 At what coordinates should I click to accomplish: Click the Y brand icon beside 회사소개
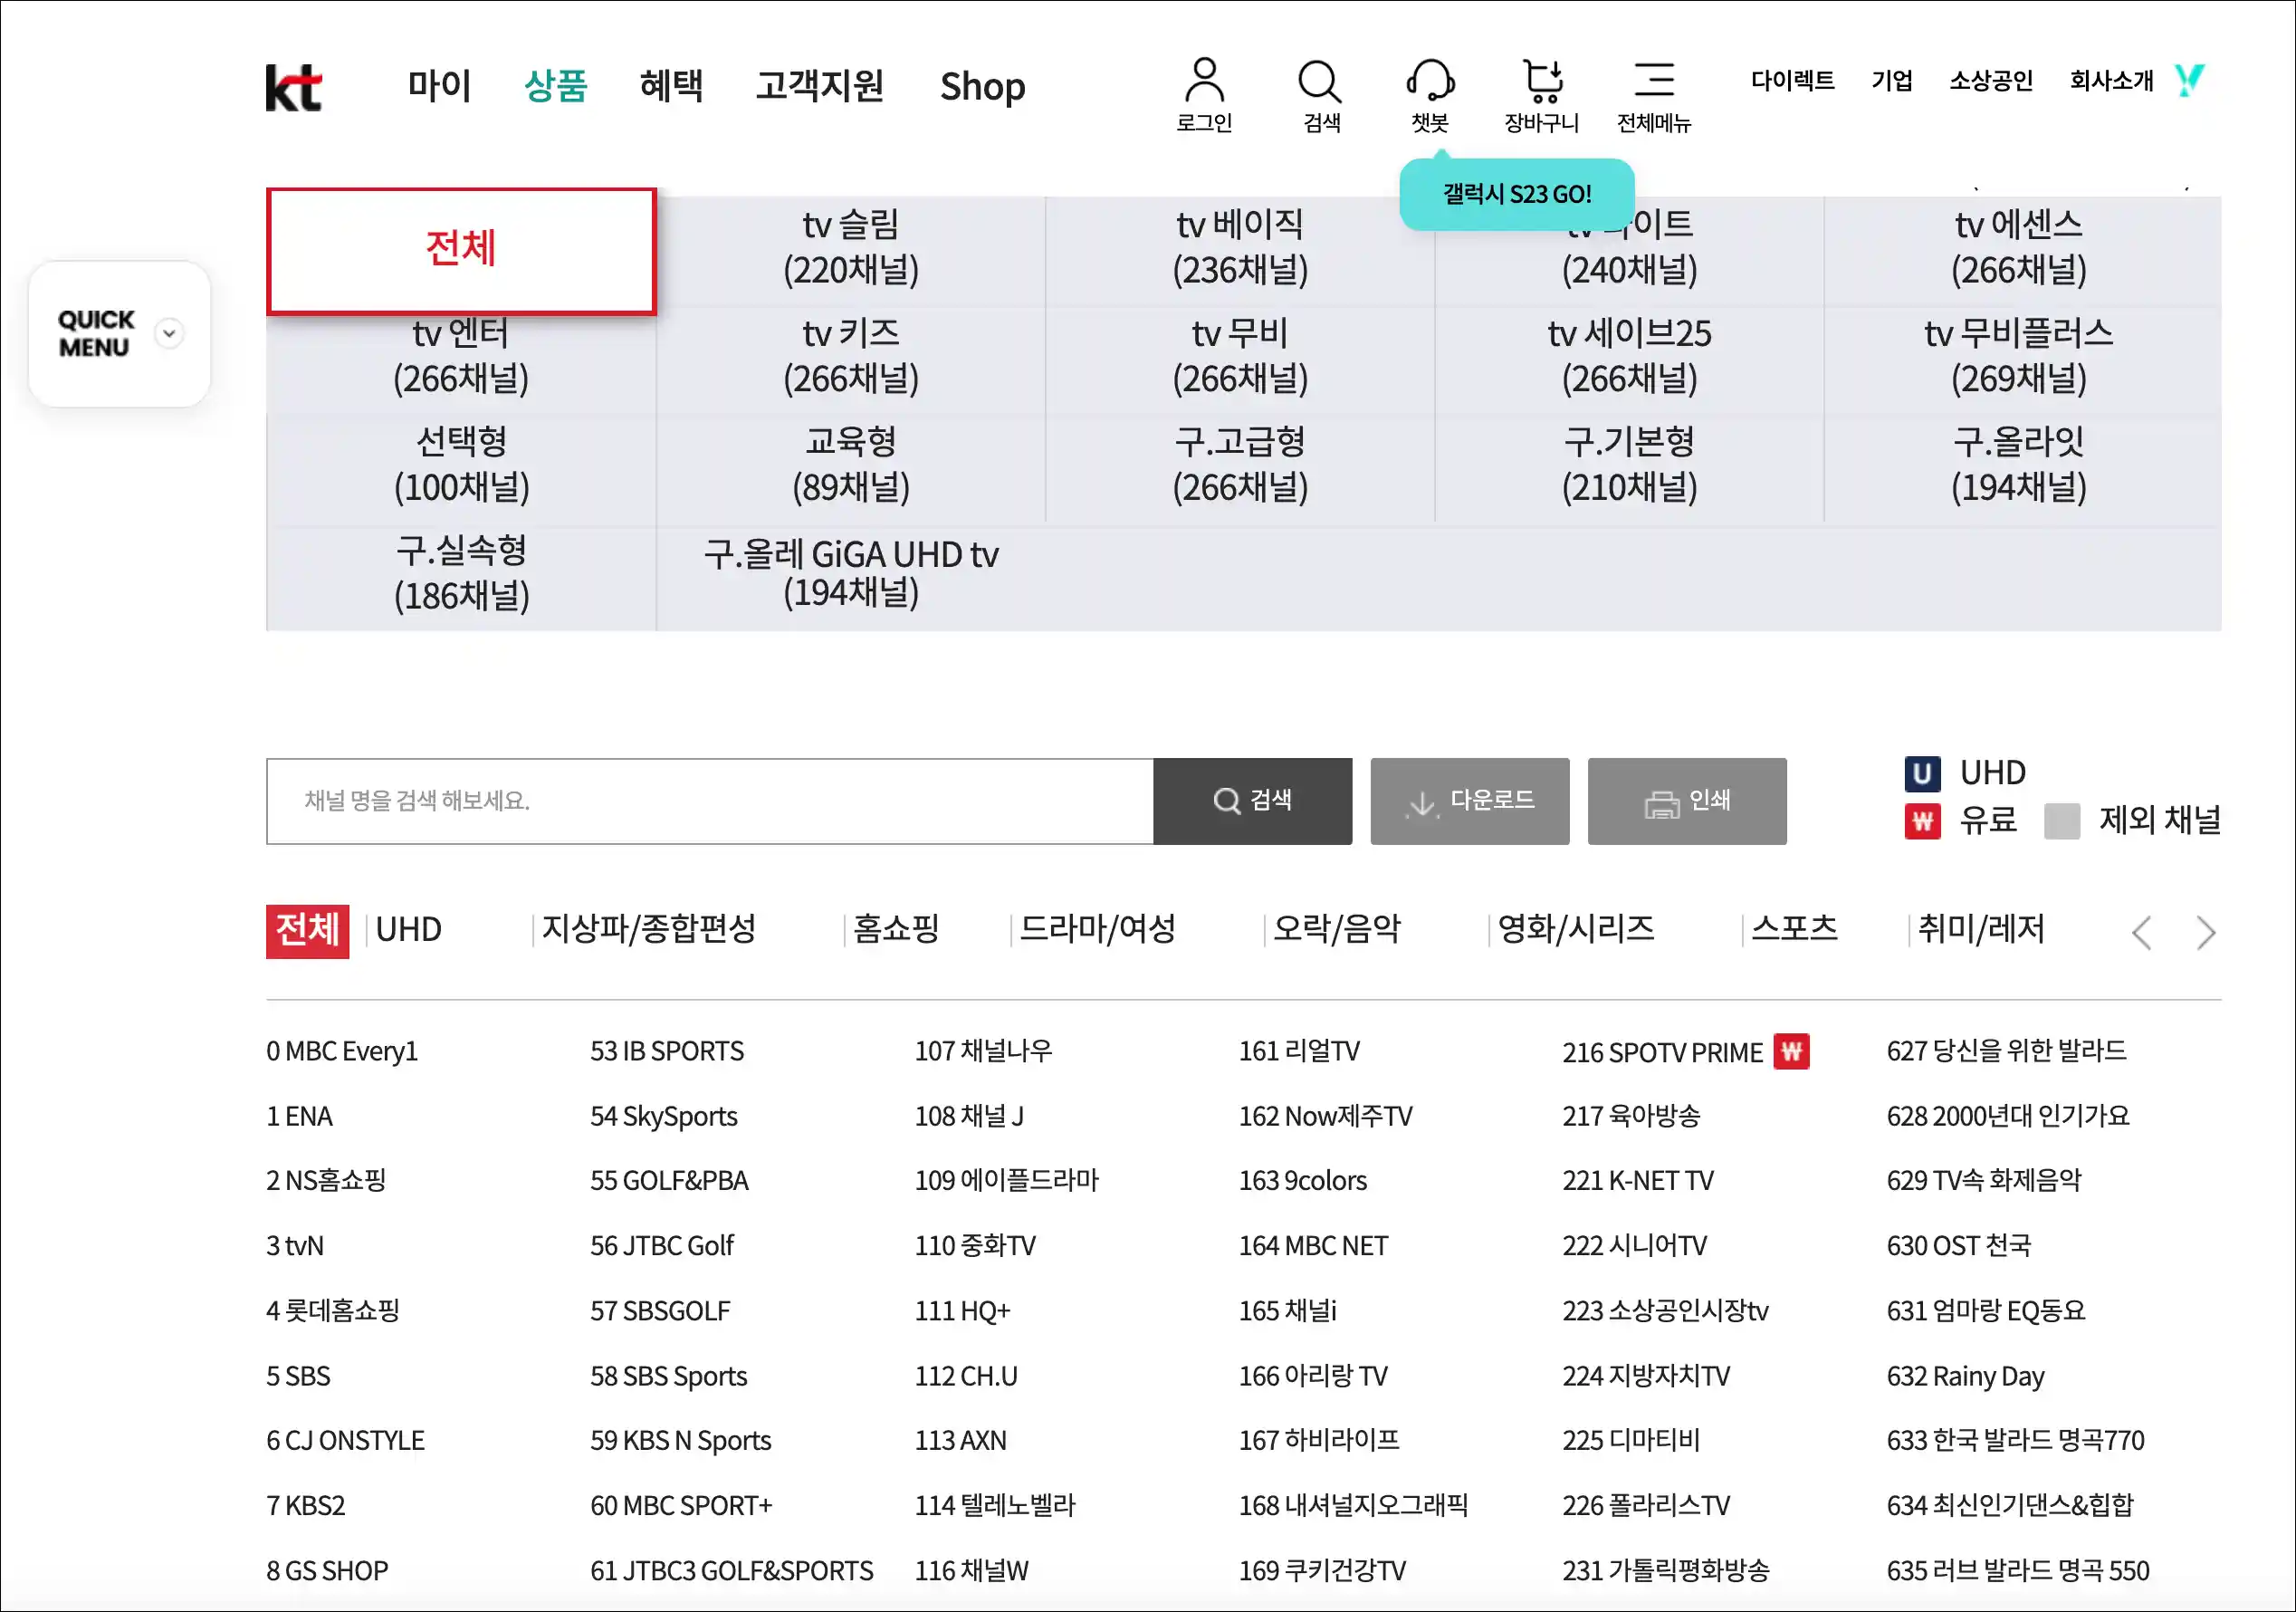click(2189, 80)
